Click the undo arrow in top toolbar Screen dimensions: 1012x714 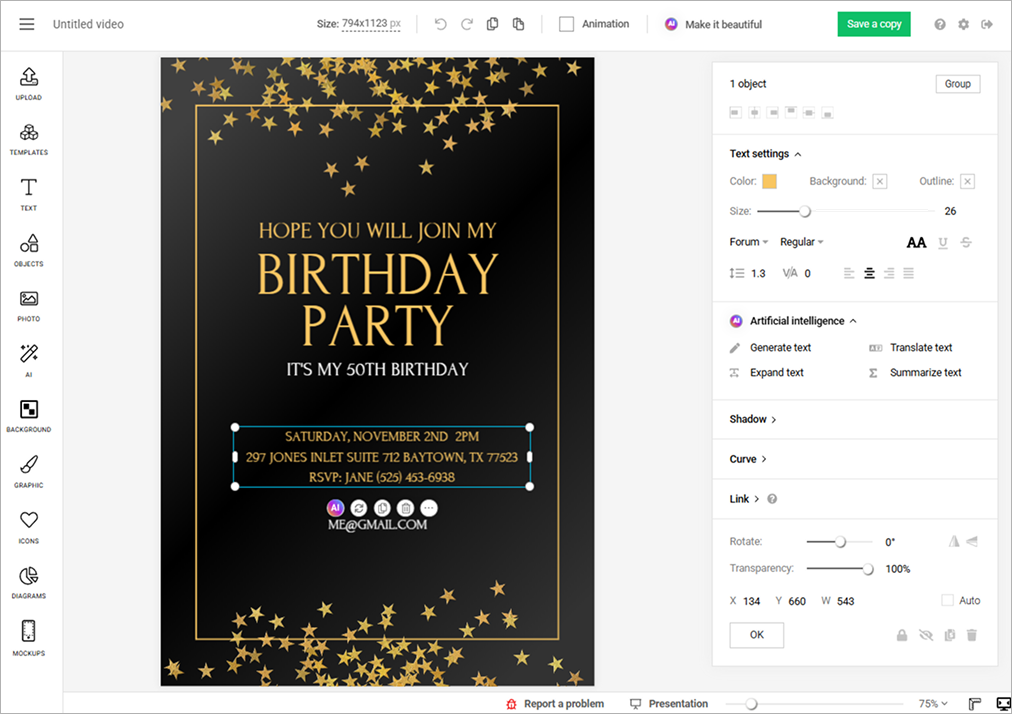pos(440,24)
